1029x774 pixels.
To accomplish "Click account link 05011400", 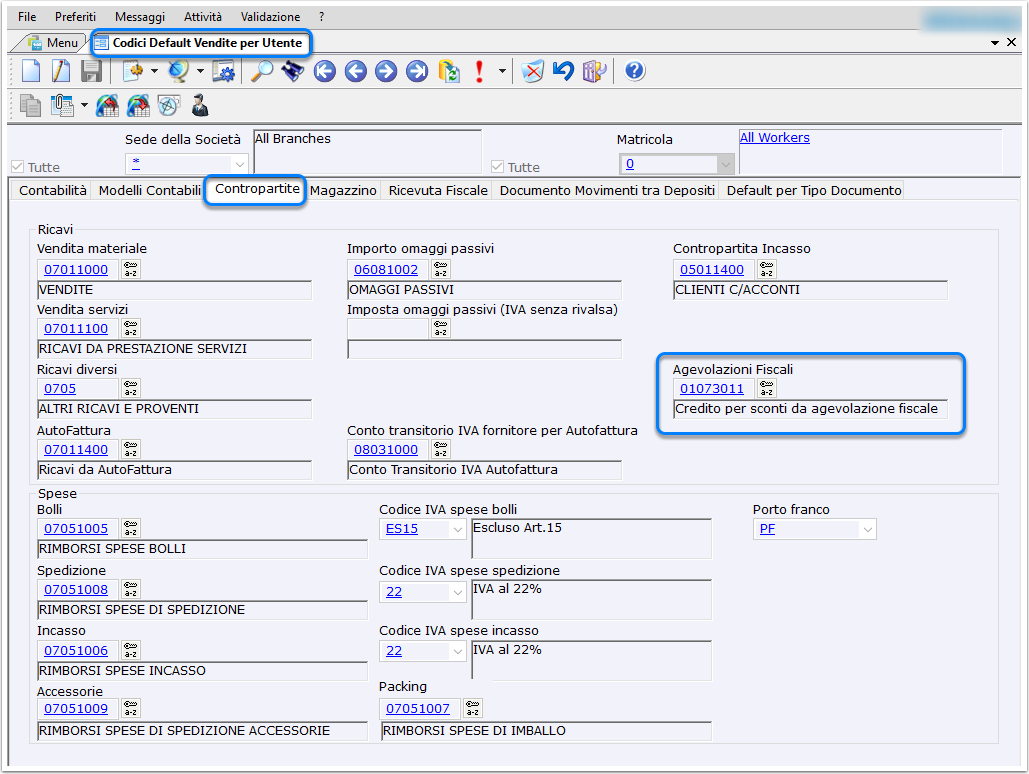I will pyautogui.click(x=712, y=270).
